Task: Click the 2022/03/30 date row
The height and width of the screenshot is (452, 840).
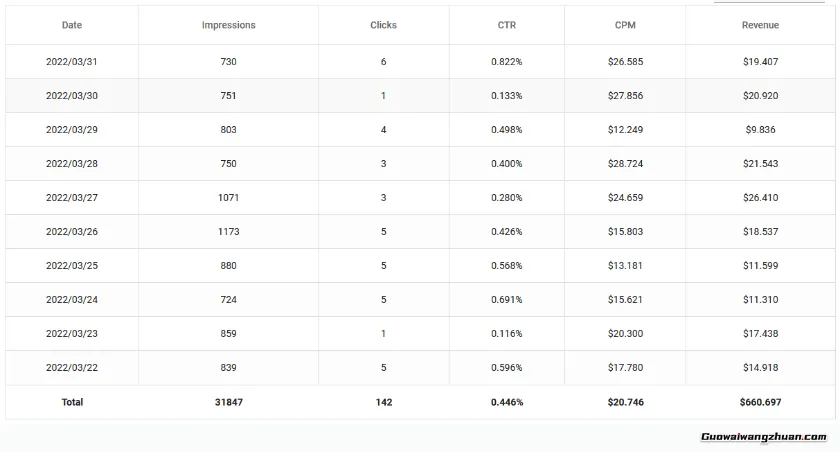Action: pyautogui.click(x=72, y=96)
